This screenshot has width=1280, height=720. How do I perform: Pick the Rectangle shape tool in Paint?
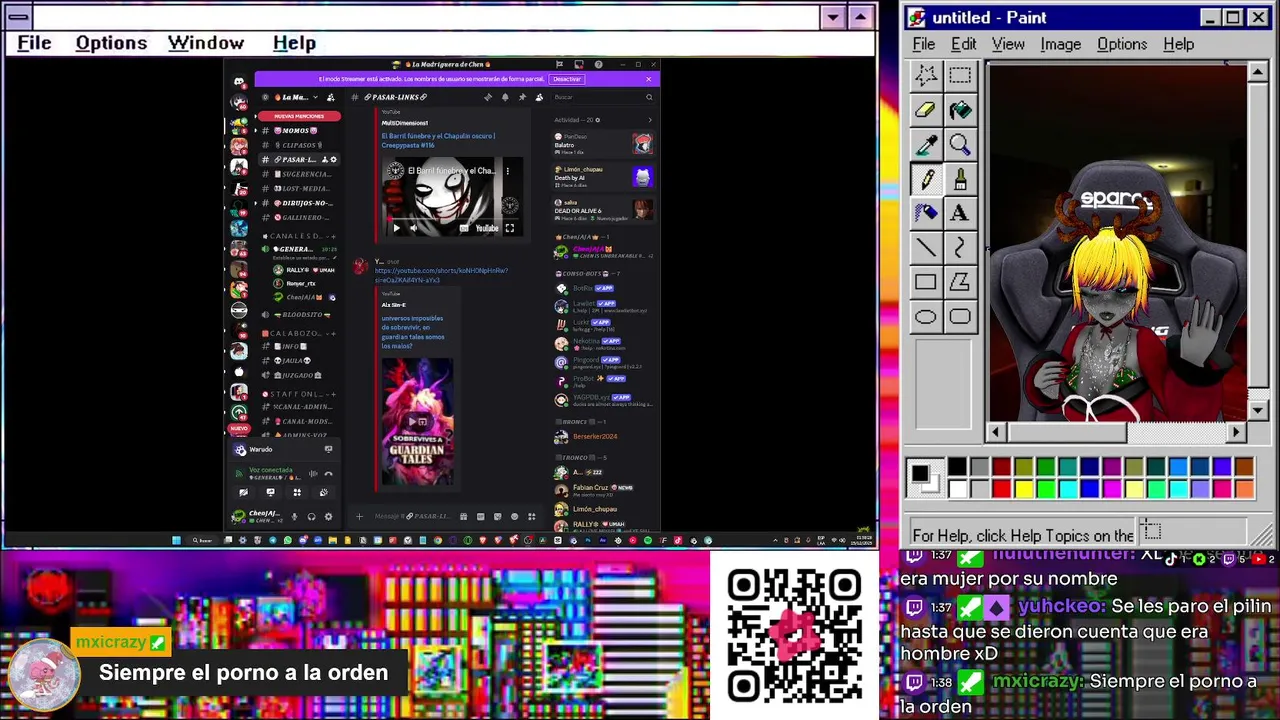pos(926,283)
